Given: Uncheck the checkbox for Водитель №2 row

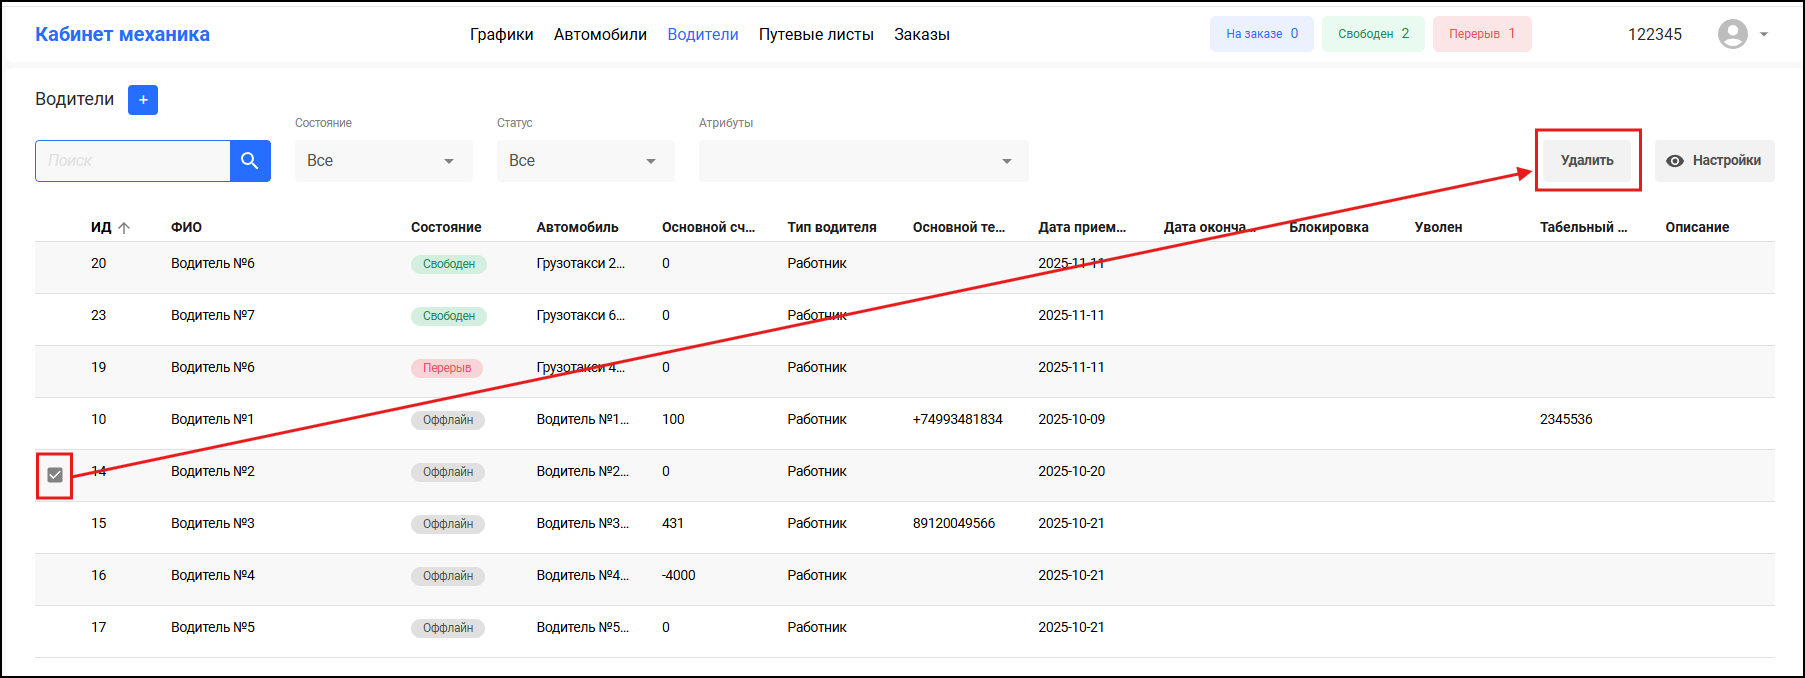Looking at the screenshot, I should point(55,475).
